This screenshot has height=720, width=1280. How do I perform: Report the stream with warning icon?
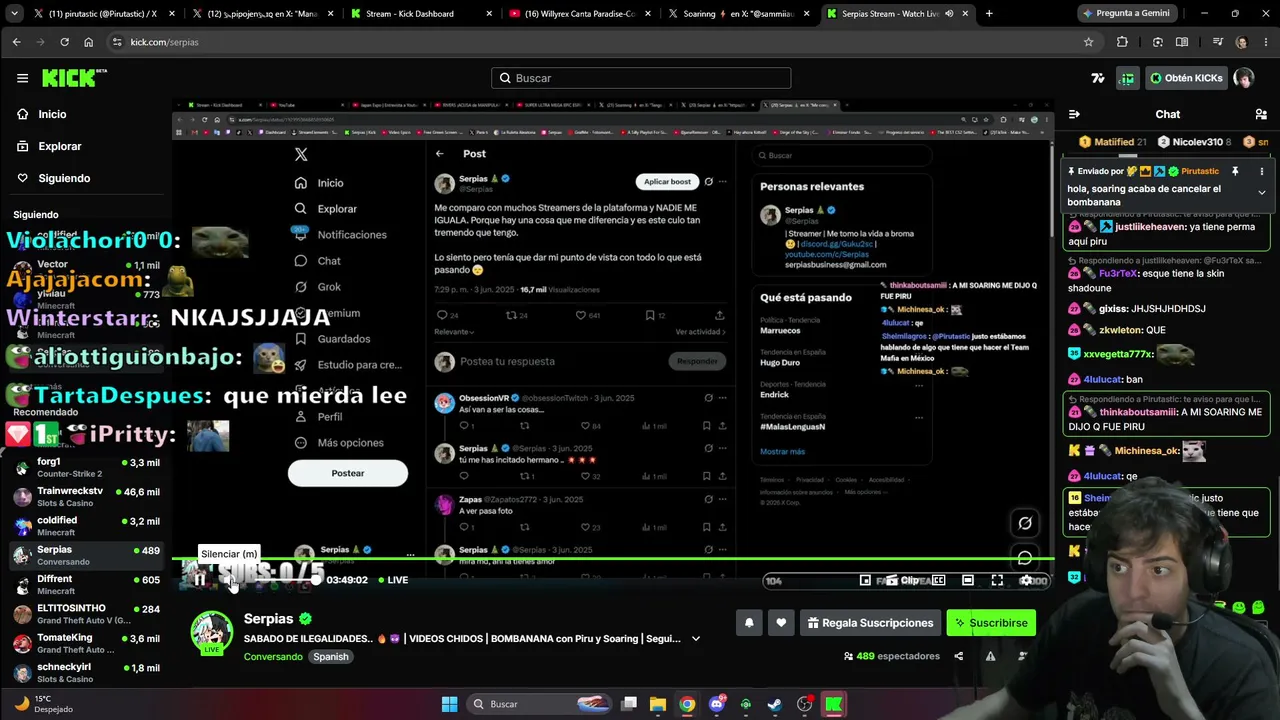click(x=990, y=656)
